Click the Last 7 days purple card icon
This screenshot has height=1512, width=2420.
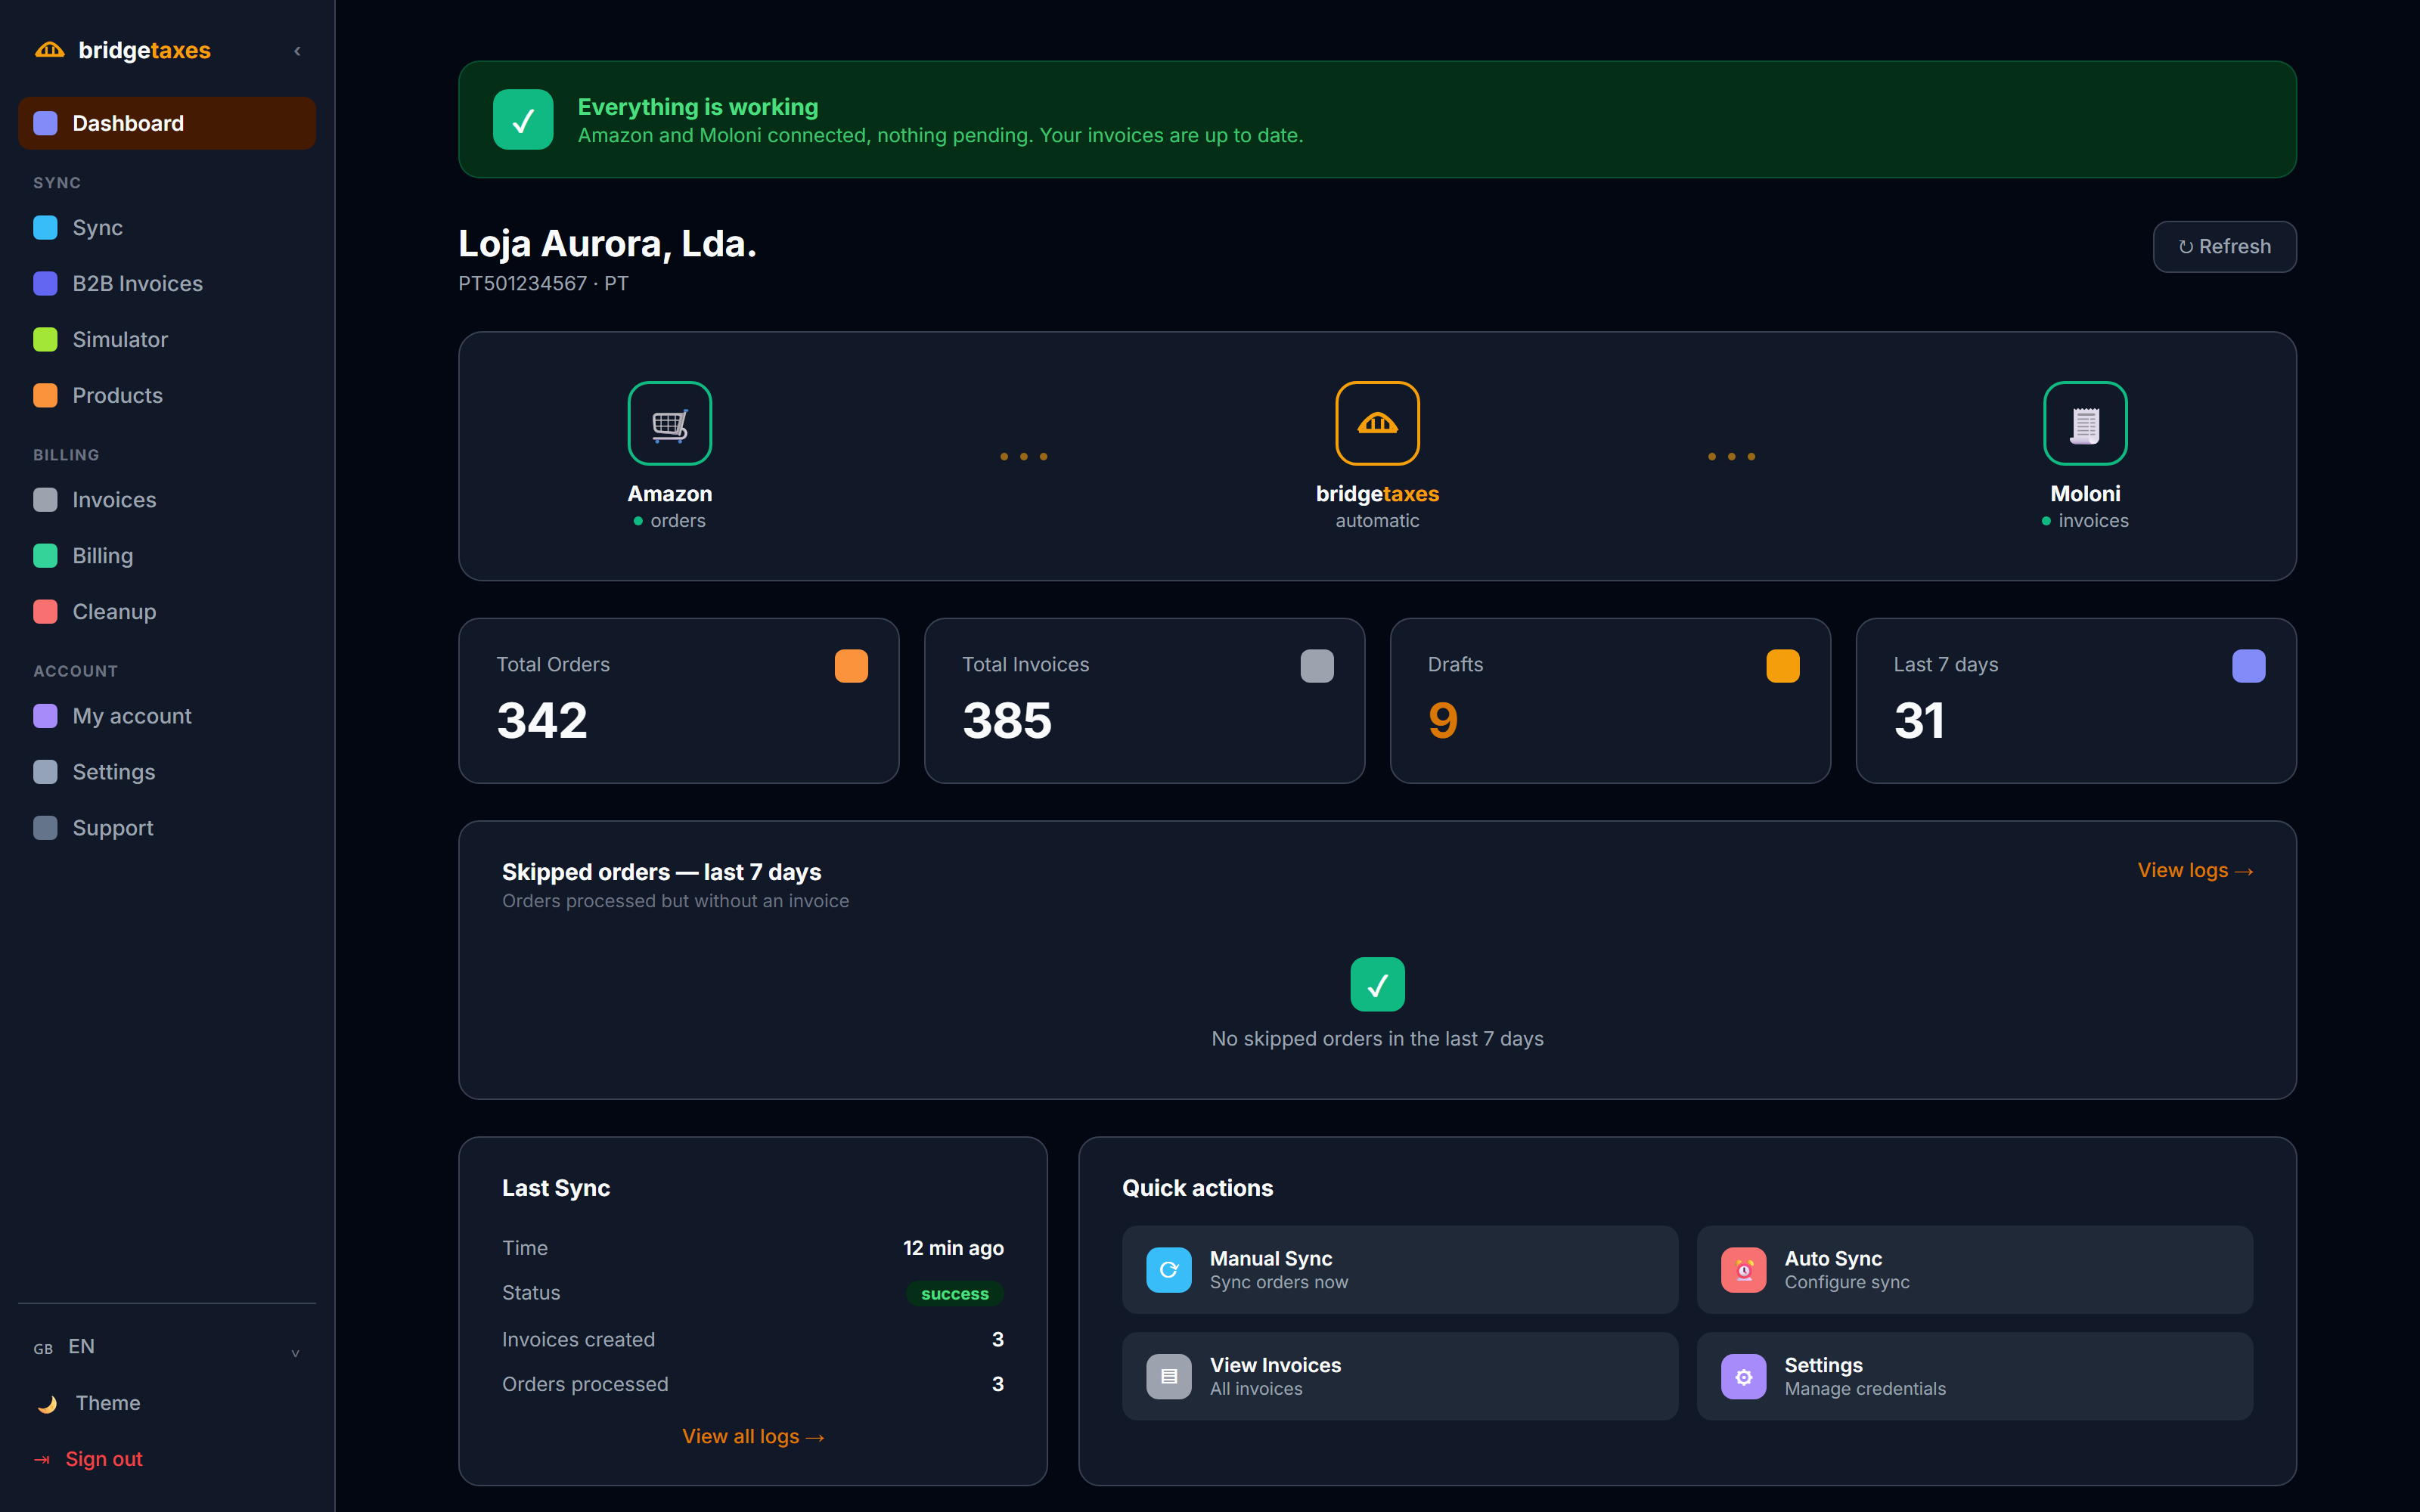tap(2249, 666)
